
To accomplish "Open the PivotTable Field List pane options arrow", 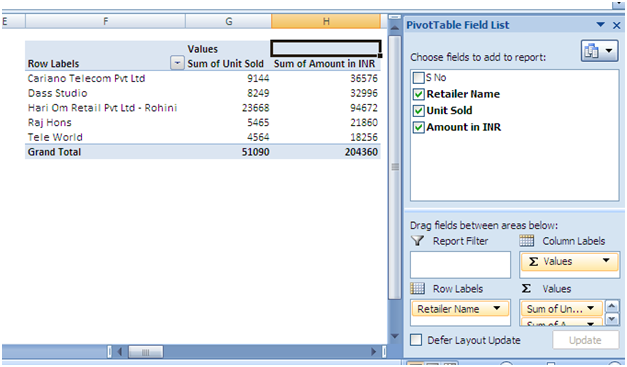I will click(601, 25).
